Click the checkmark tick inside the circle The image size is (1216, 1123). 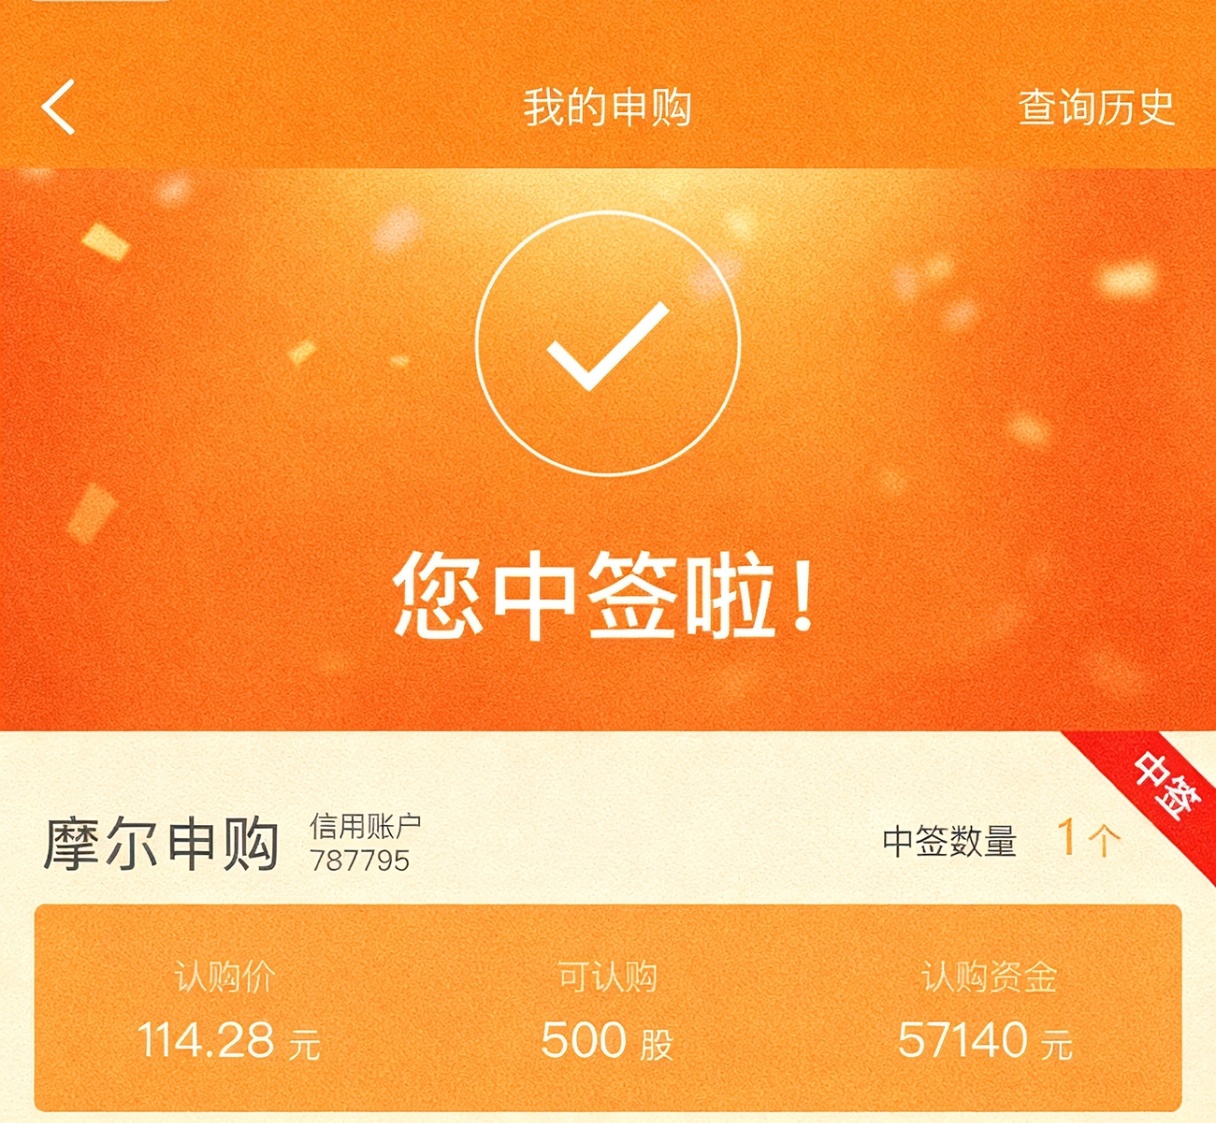[x=608, y=345]
